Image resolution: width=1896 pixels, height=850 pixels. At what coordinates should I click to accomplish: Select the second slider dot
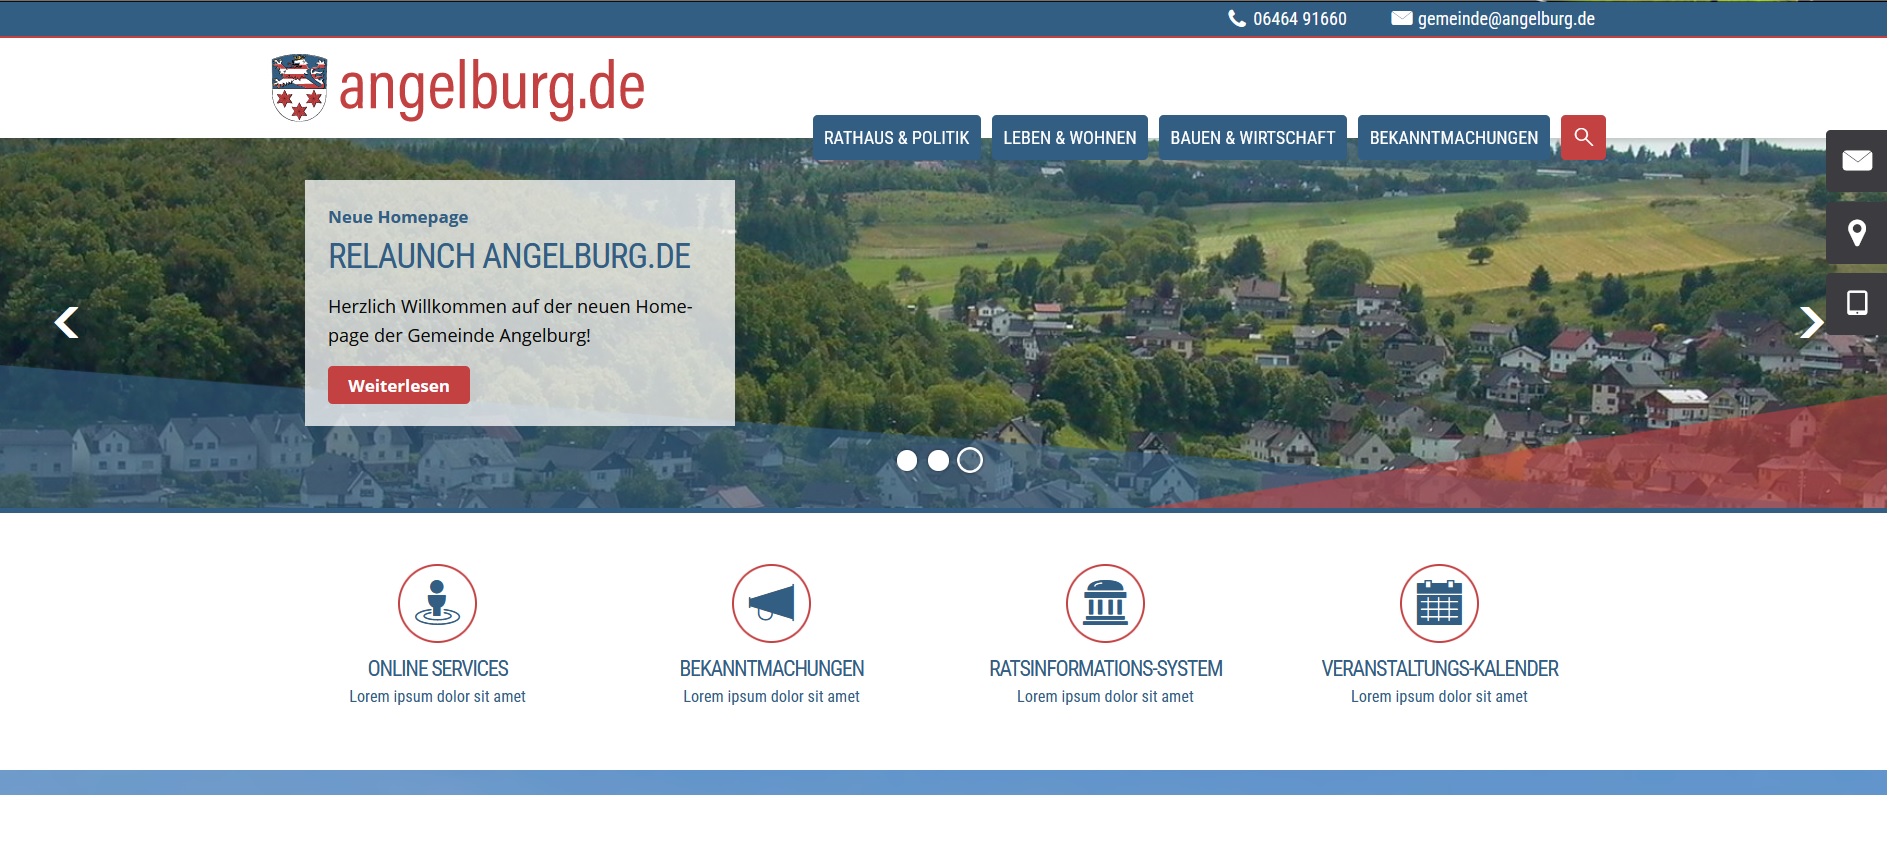tap(938, 460)
